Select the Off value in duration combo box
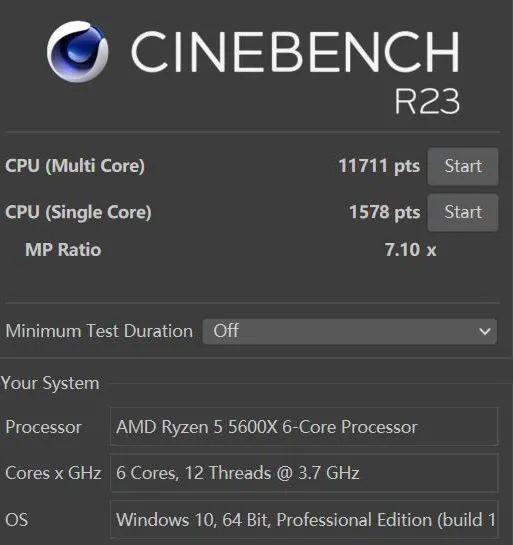513x545 pixels. [226, 331]
